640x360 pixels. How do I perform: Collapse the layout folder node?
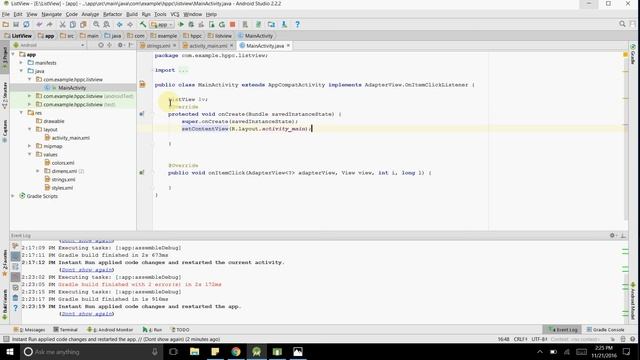(x=29, y=129)
